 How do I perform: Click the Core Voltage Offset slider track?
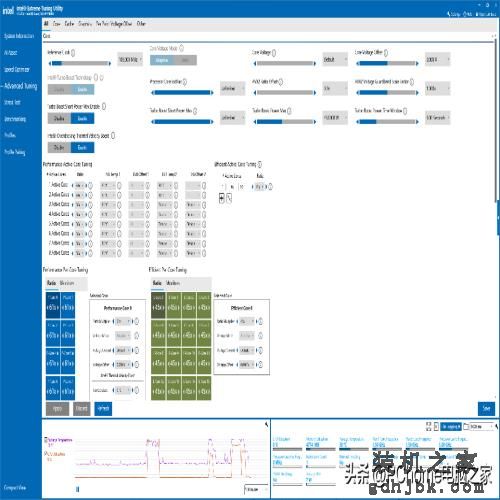pos(387,63)
